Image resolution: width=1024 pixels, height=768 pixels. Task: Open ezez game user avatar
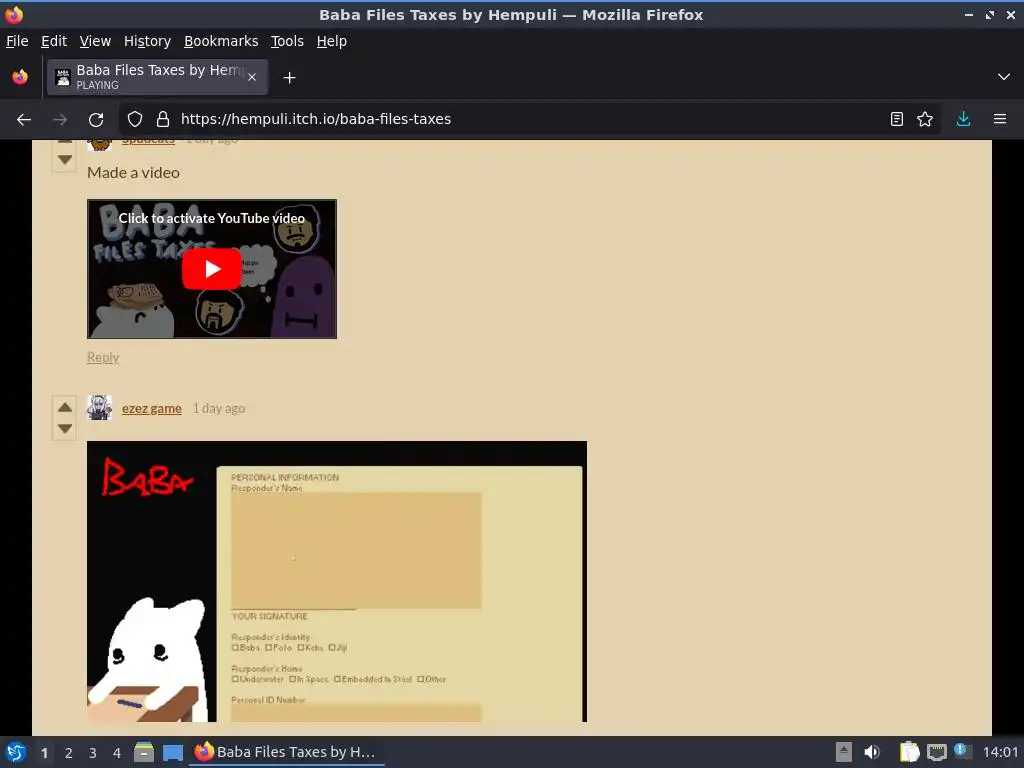click(x=99, y=408)
